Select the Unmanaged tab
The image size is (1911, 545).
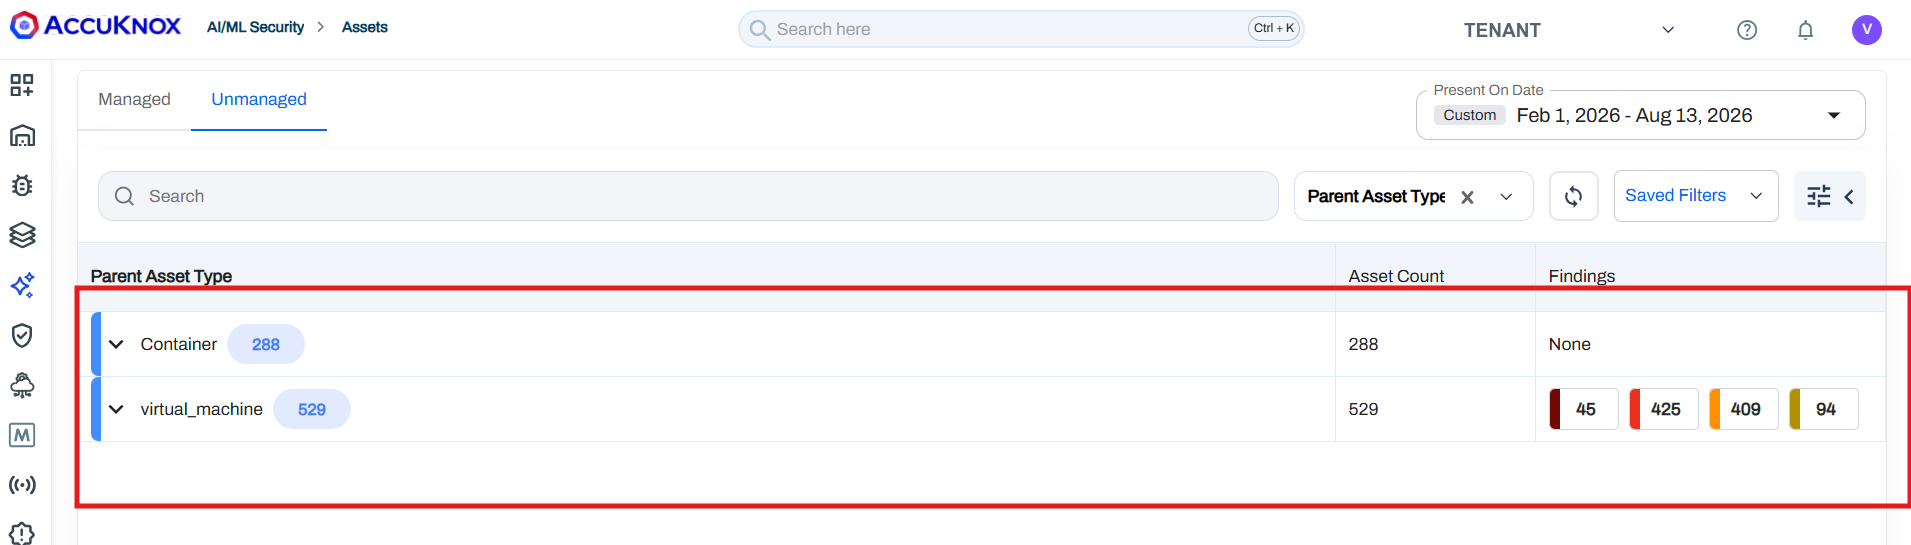tap(259, 99)
